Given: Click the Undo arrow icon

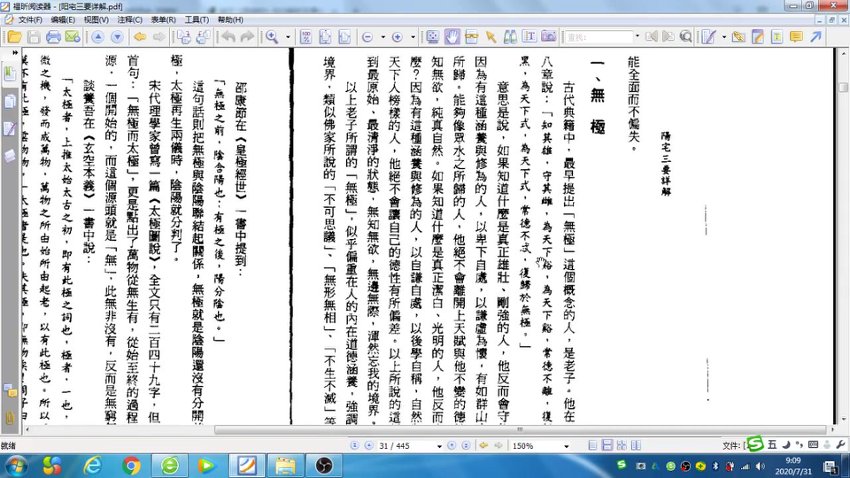Looking at the screenshot, I should 228,37.
